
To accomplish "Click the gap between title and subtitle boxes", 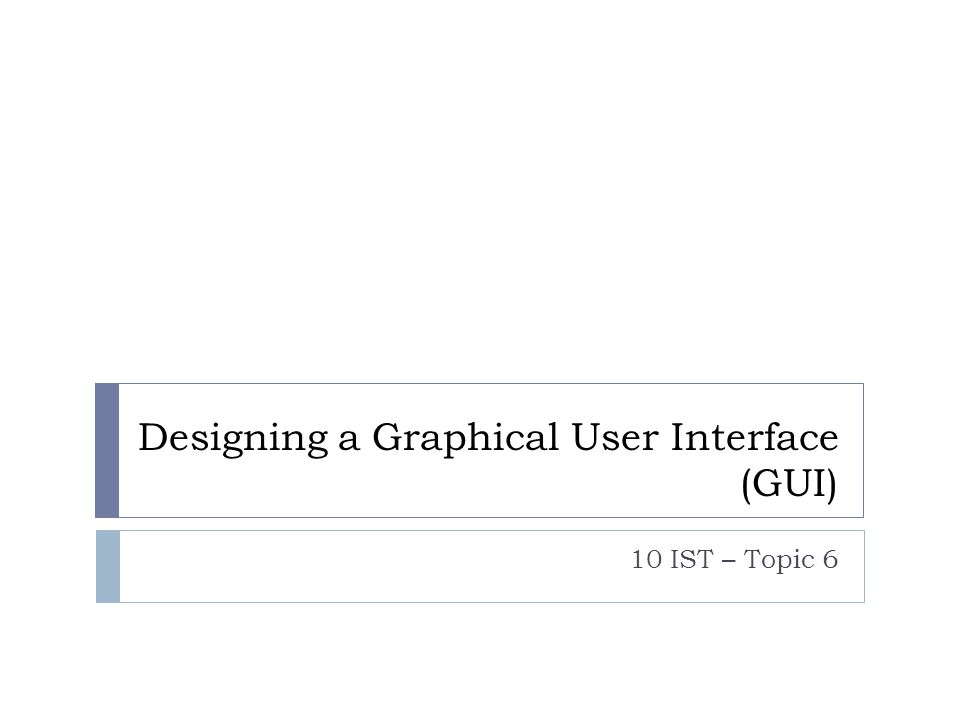I will tap(480, 524).
